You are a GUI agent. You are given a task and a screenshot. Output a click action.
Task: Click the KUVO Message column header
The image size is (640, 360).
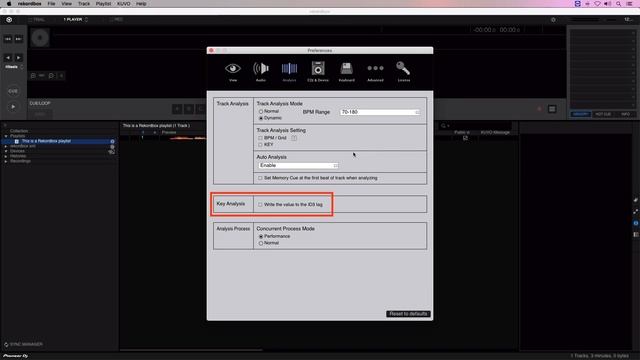click(x=495, y=132)
